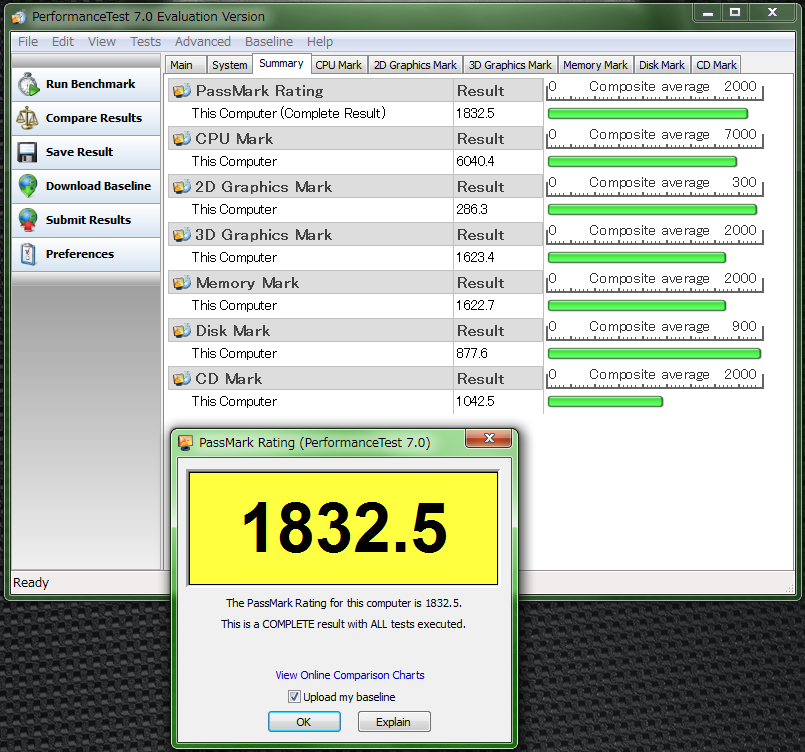
Task: Click the Explain button
Action: point(394,722)
